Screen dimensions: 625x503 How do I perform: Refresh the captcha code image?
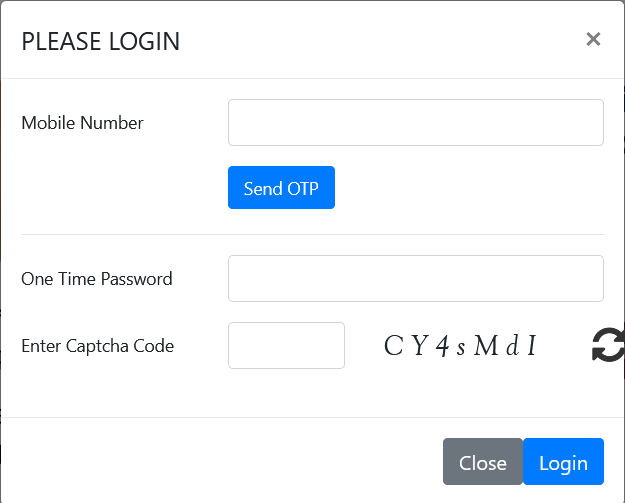click(x=607, y=345)
